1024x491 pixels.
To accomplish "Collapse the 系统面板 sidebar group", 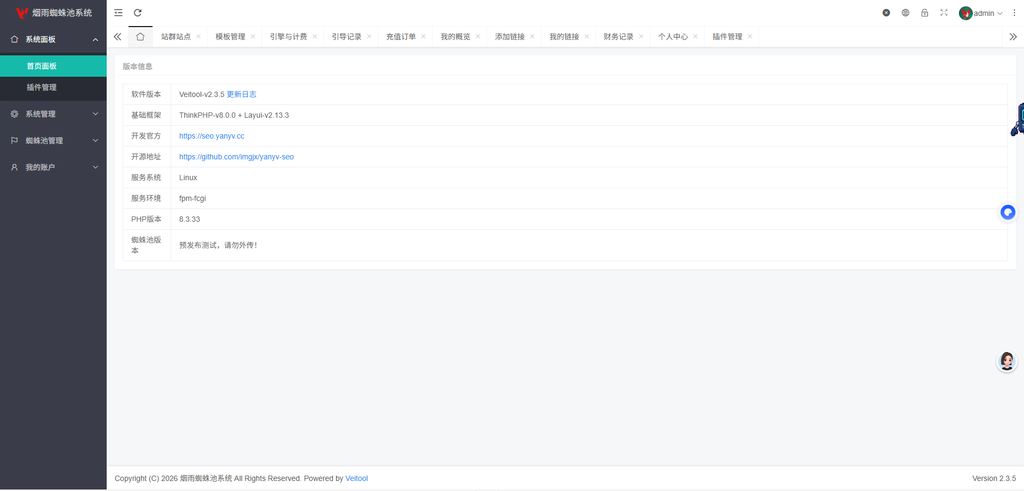I will coord(53,40).
